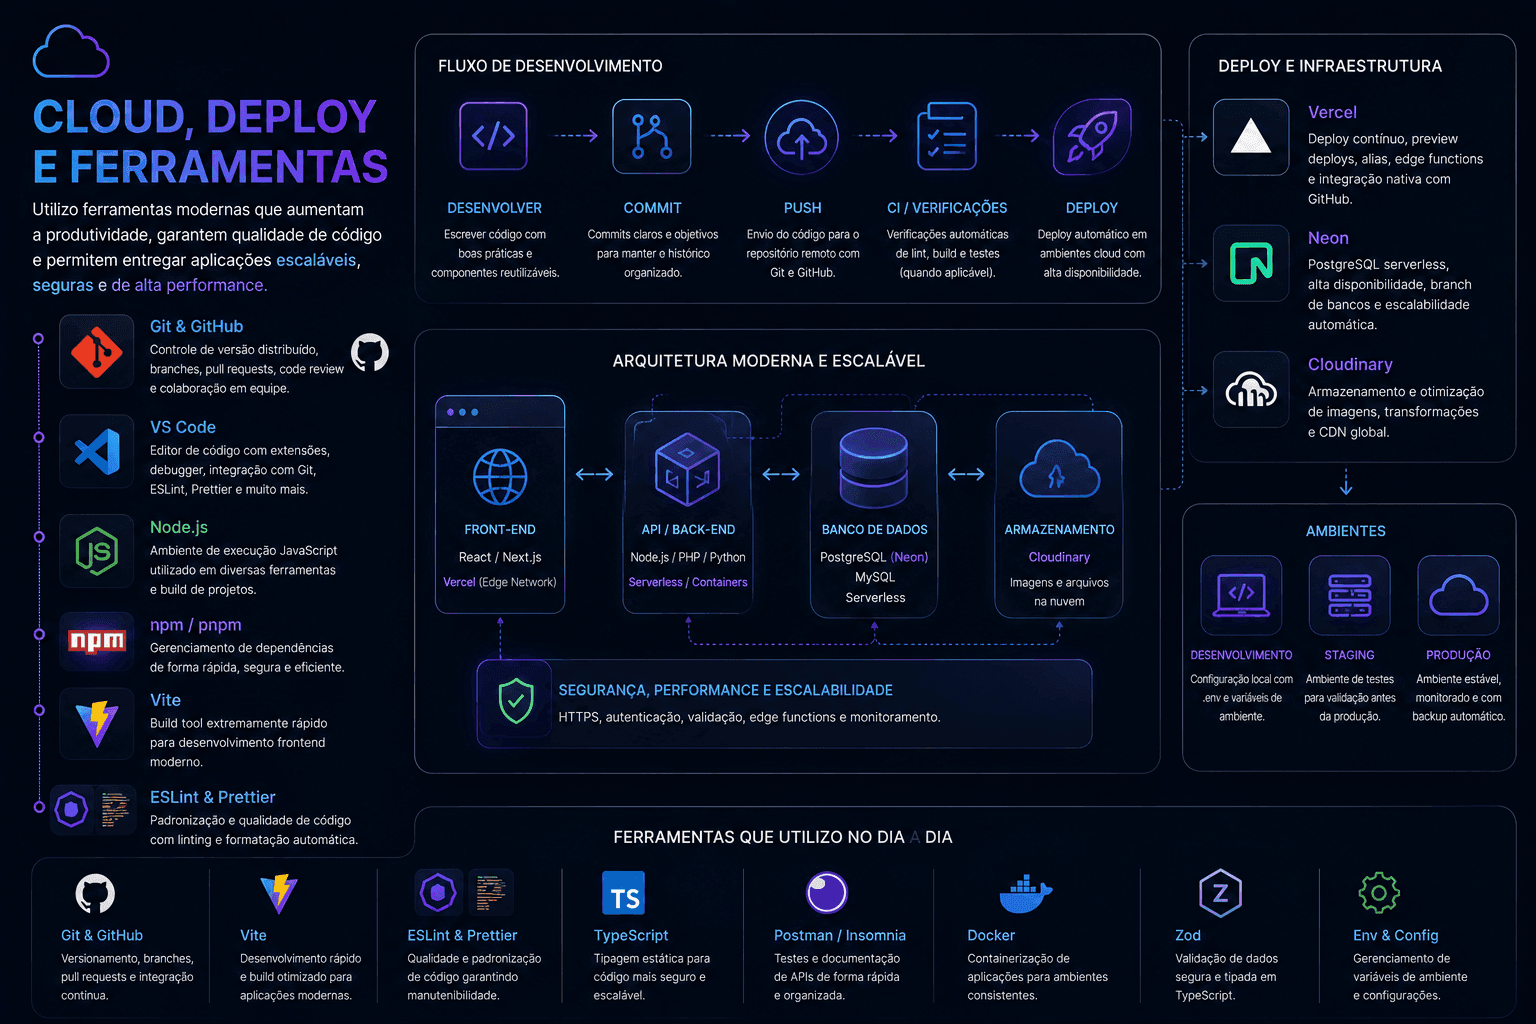Click the Prettier icon beside the left ESLint entry
This screenshot has height=1024, width=1536.
tap(115, 809)
